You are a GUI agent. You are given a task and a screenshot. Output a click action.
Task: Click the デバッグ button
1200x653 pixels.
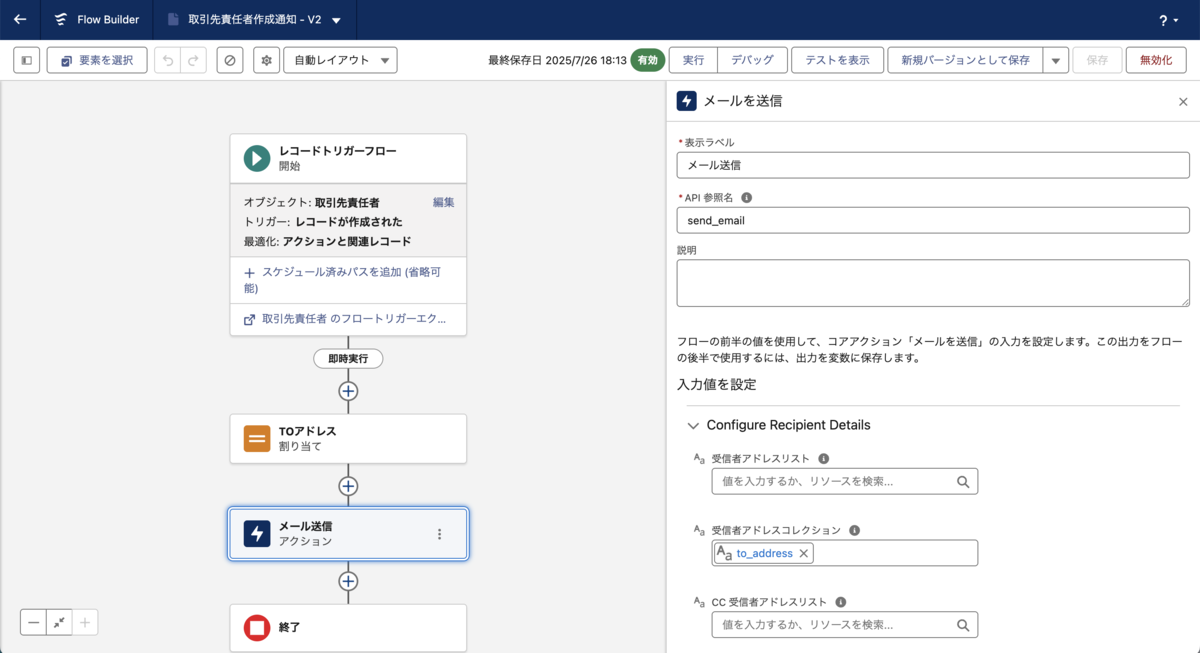[752, 60]
